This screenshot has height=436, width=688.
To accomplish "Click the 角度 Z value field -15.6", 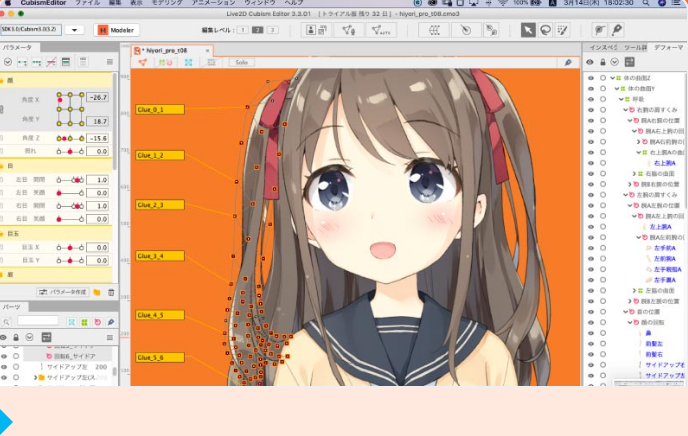I will click(97, 138).
